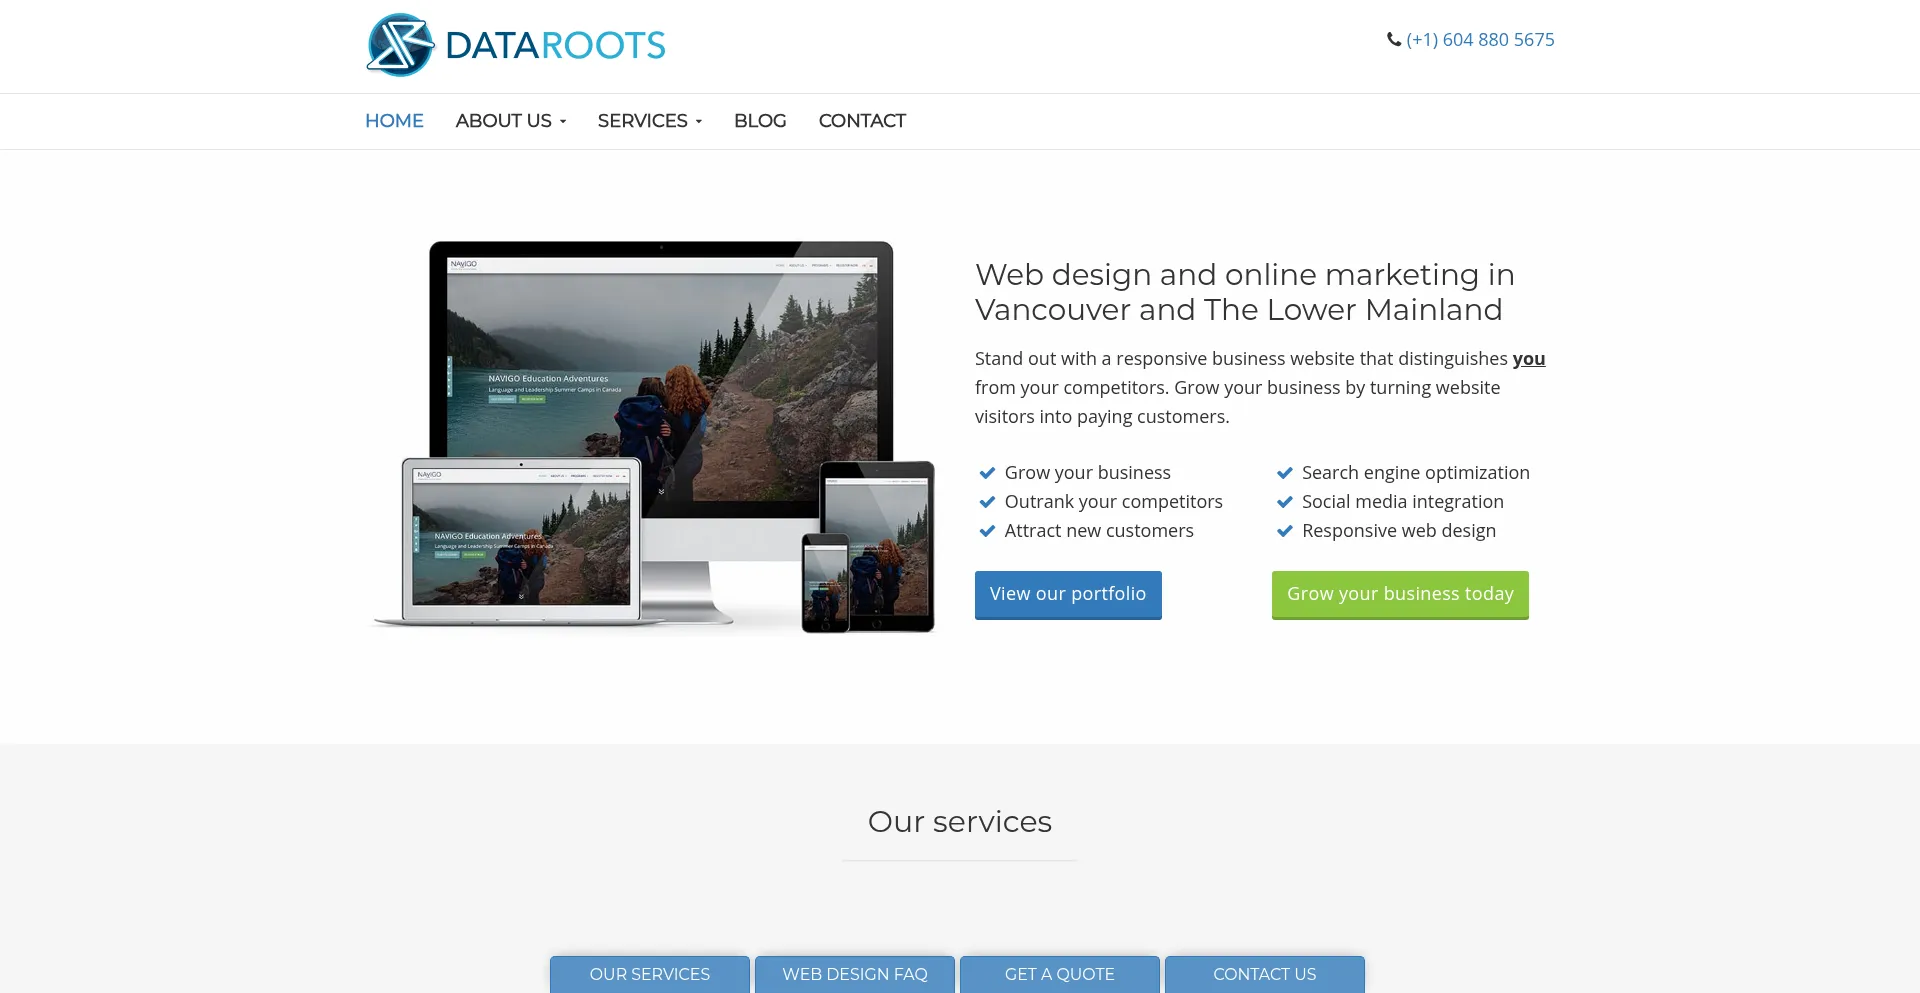Open the Contact menu item
Image resolution: width=1920 pixels, height=993 pixels.
pos(862,121)
